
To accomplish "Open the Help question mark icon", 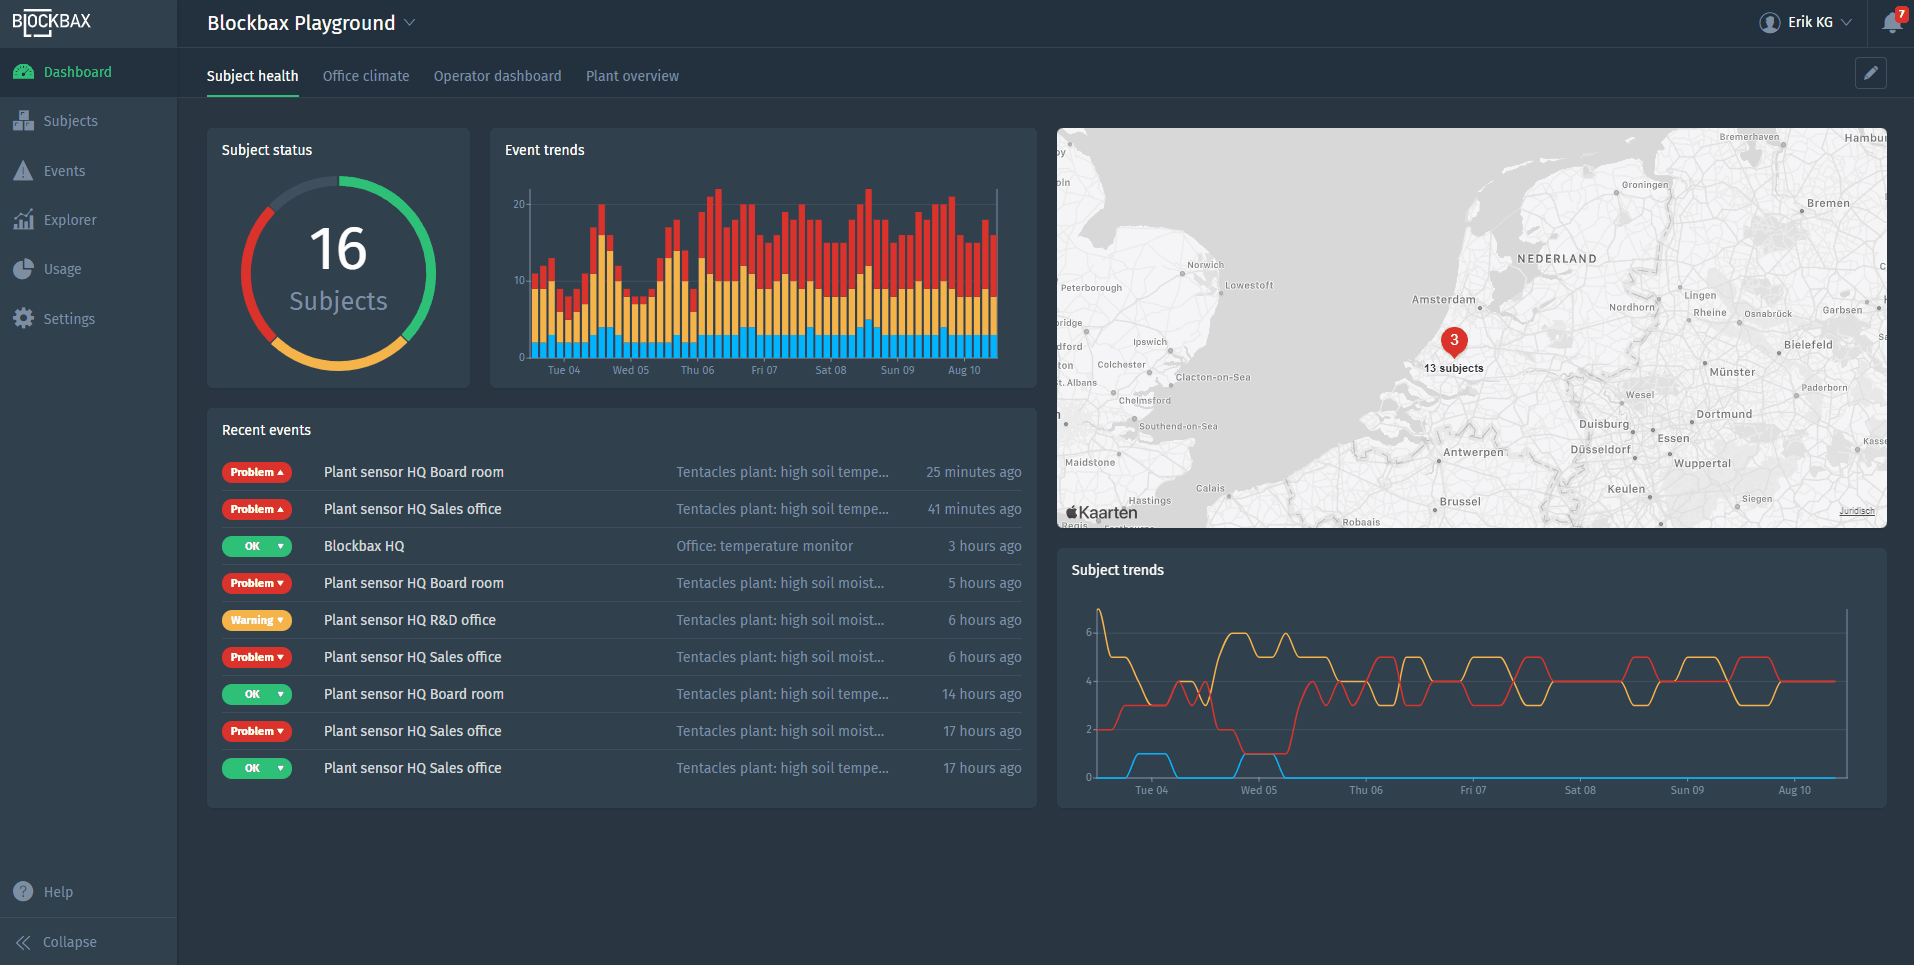I will (23, 892).
